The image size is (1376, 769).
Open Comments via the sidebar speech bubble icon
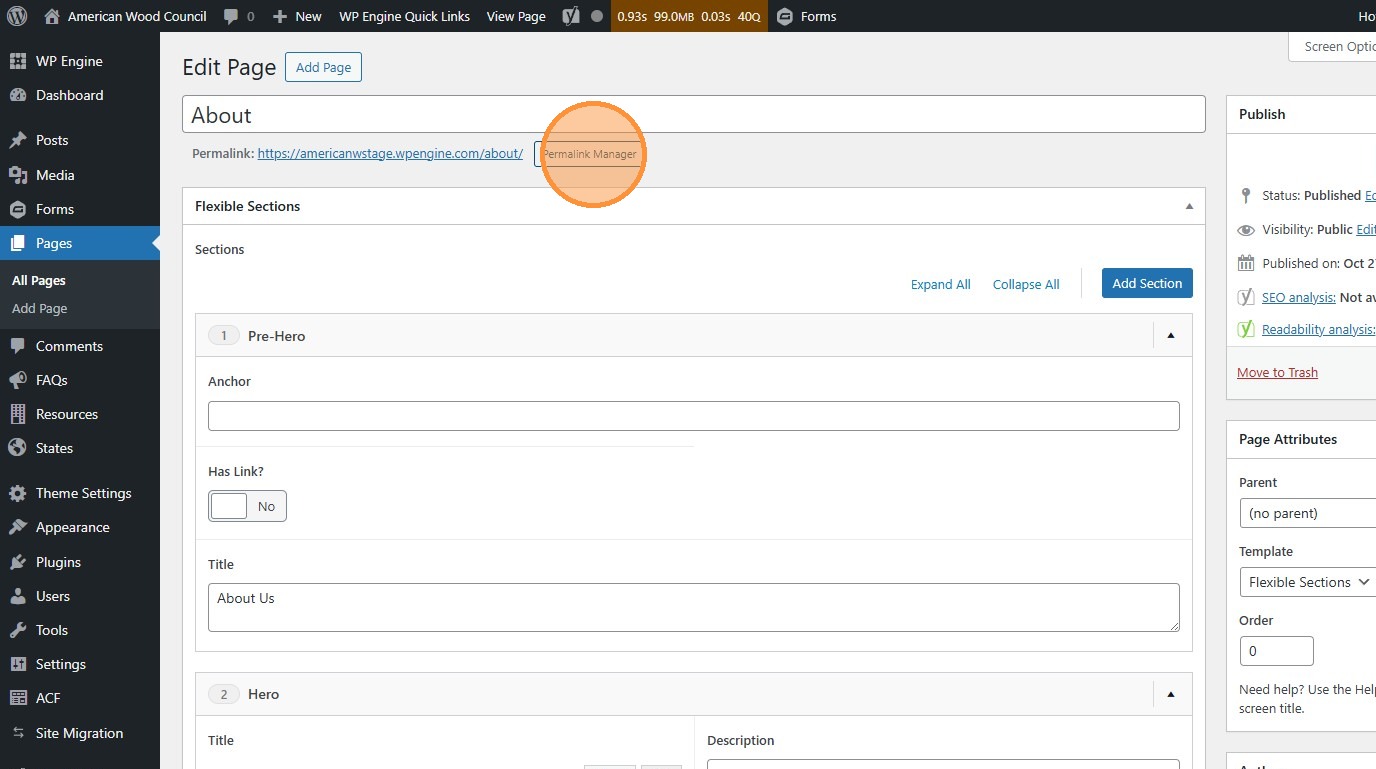(17, 346)
